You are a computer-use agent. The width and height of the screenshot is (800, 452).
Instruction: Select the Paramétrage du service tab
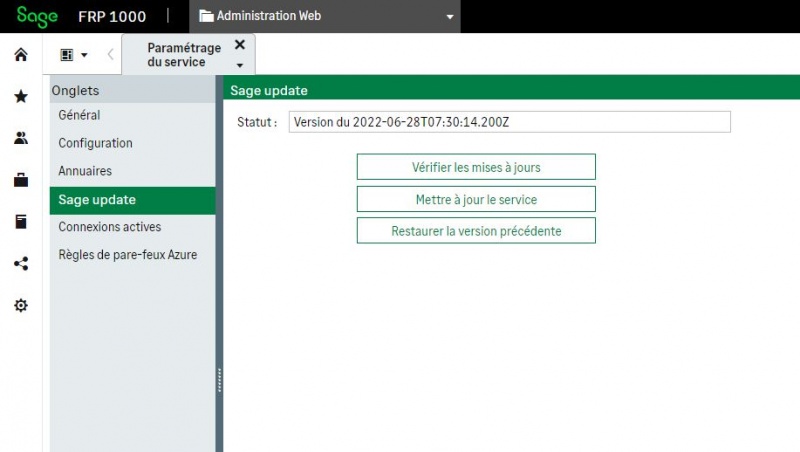pos(184,55)
